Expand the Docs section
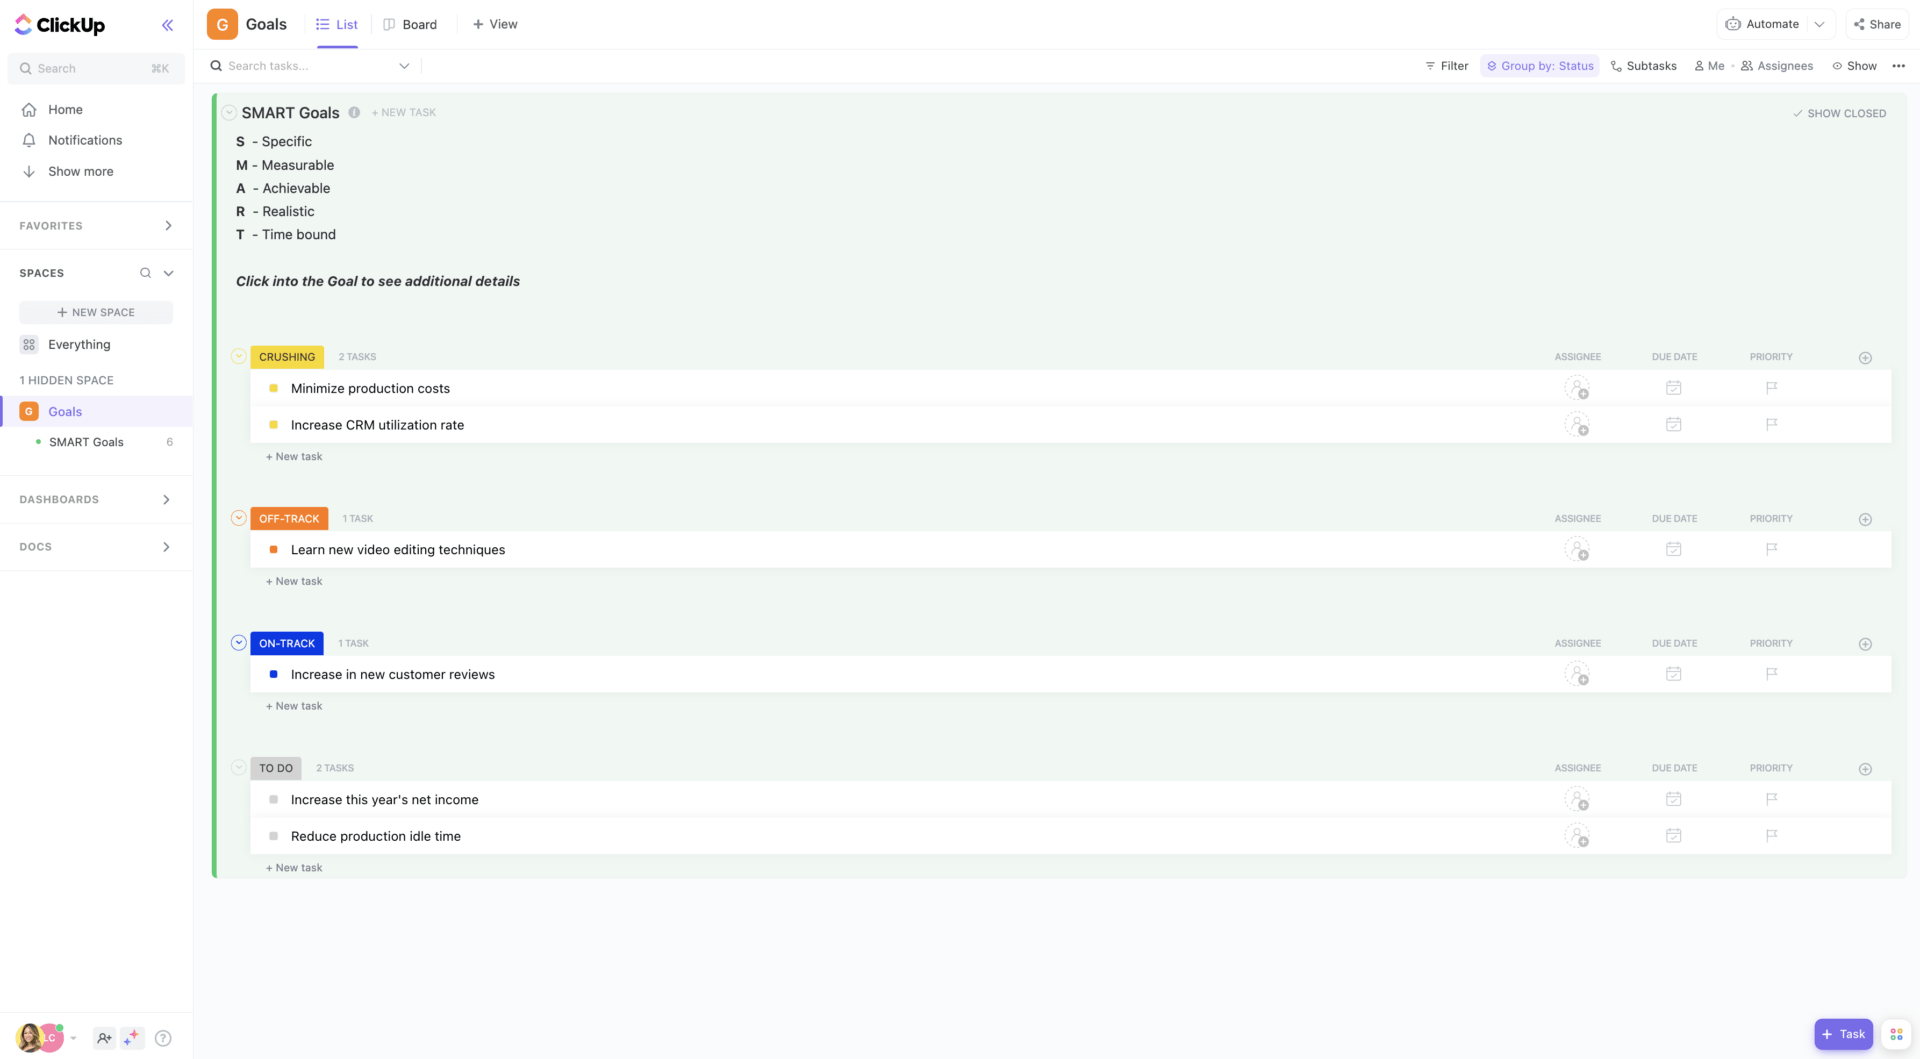 [x=166, y=547]
